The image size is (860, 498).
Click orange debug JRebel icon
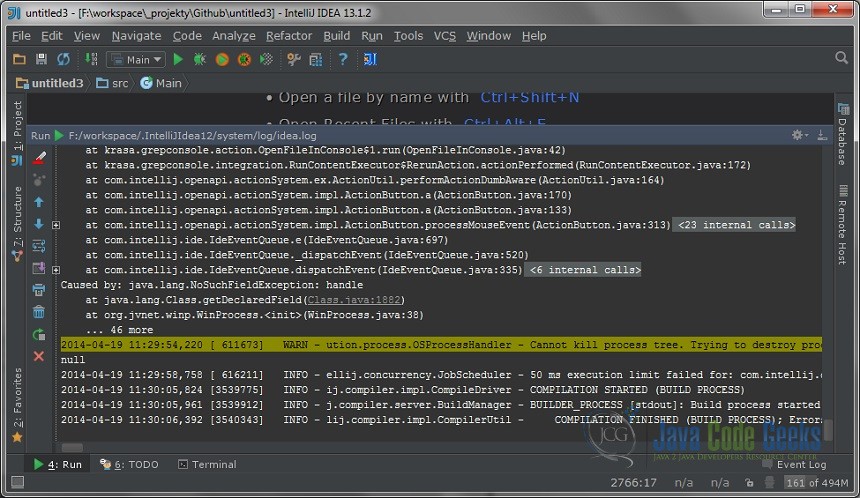(x=244, y=59)
